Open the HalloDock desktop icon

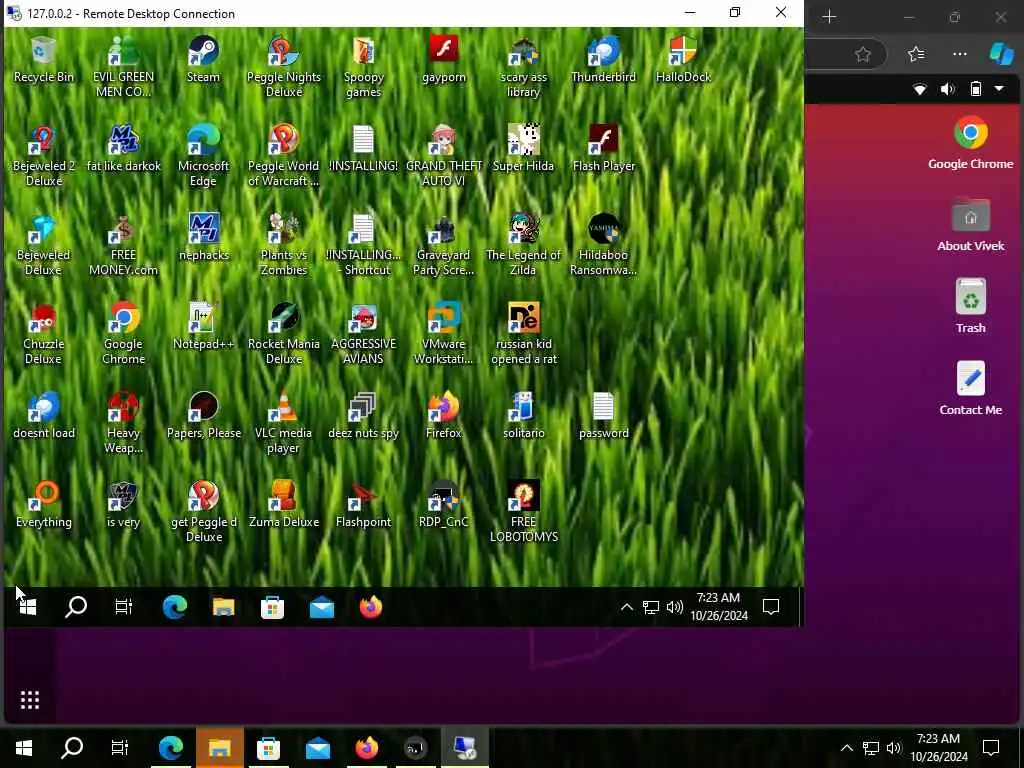coord(683,59)
